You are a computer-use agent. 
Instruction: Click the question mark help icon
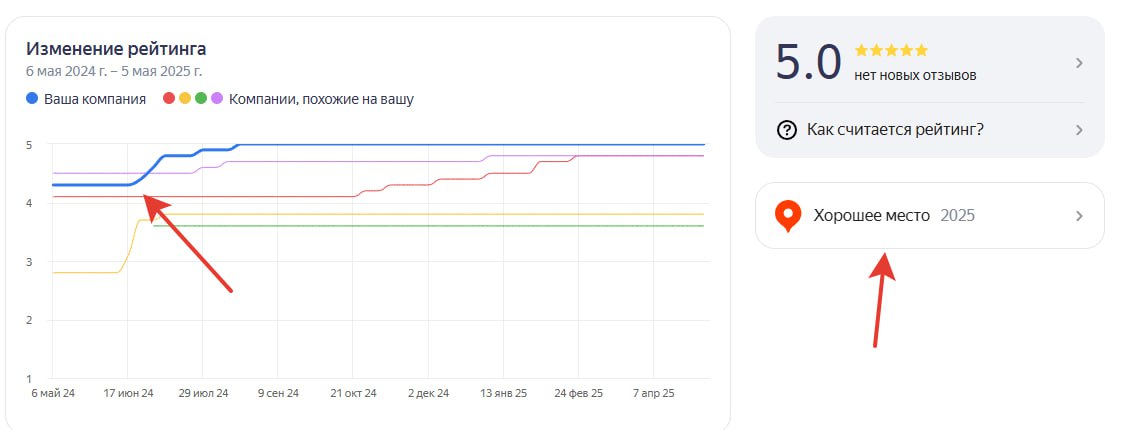(x=787, y=130)
